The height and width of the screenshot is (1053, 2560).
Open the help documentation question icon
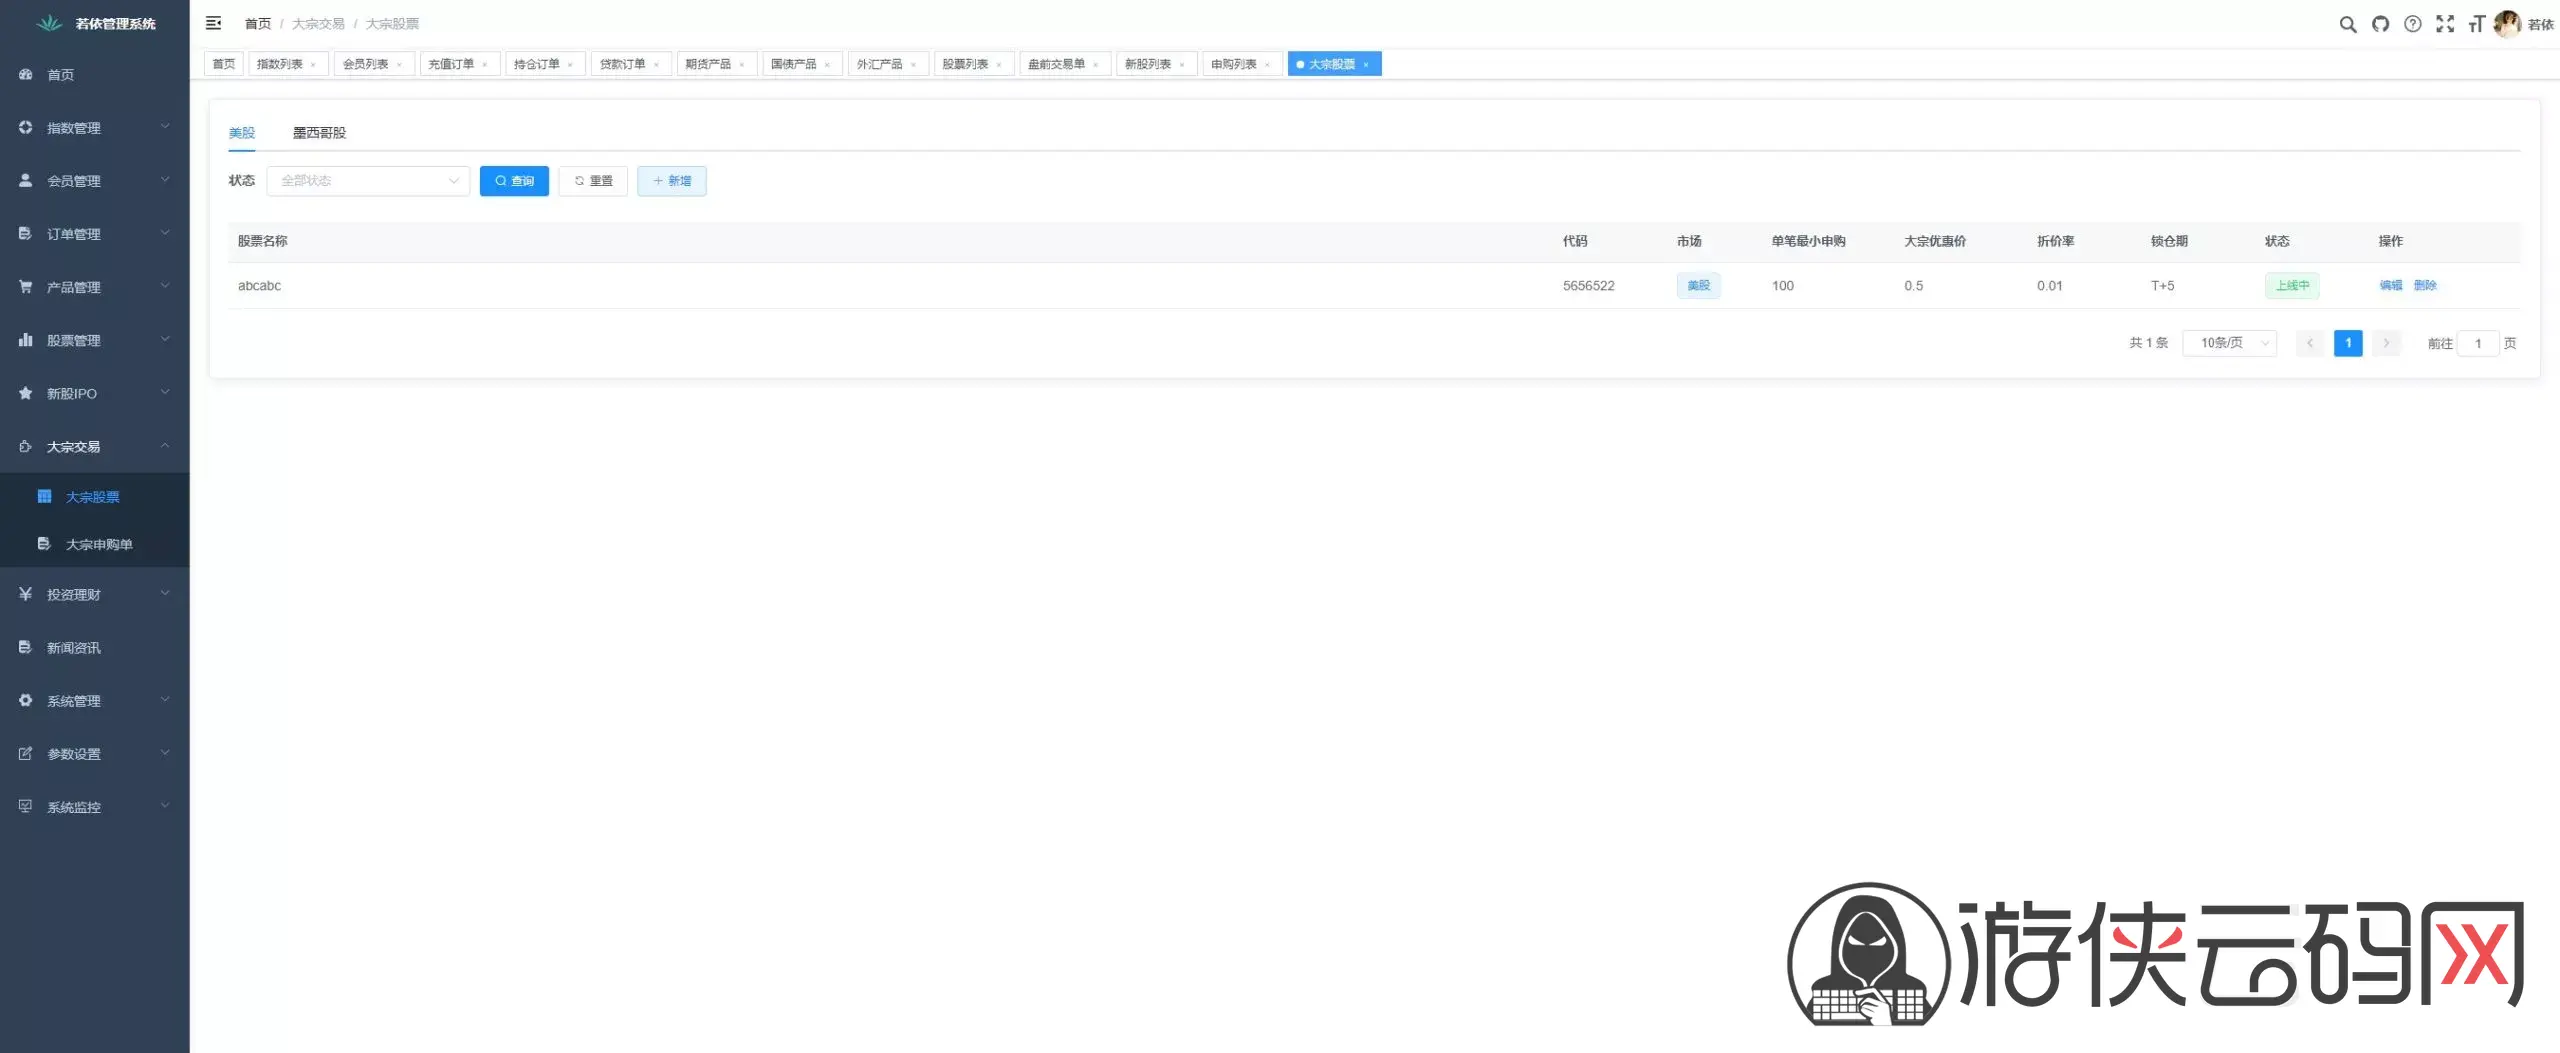[2413, 24]
